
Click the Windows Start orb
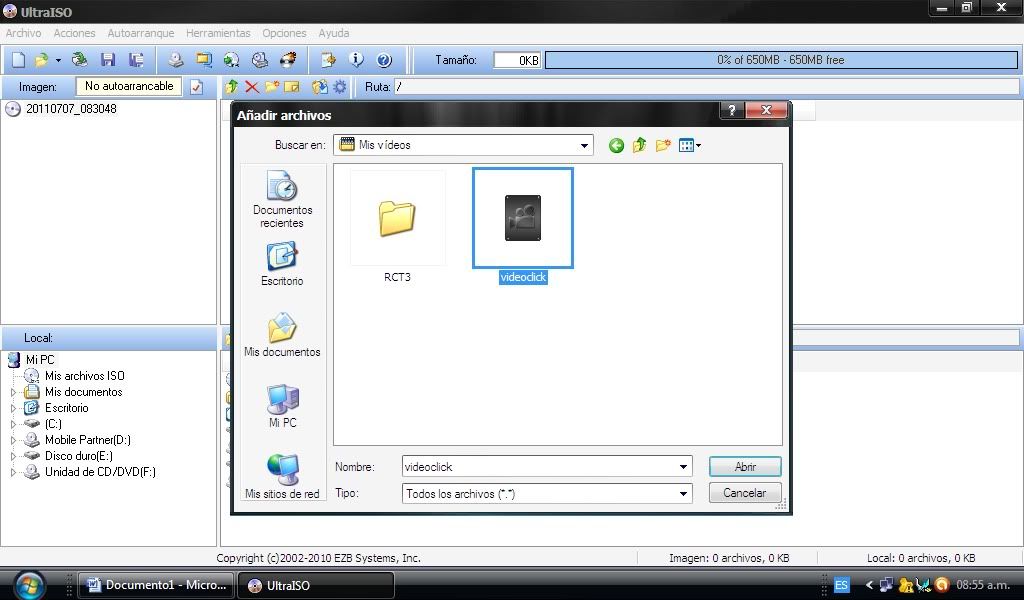[29, 584]
